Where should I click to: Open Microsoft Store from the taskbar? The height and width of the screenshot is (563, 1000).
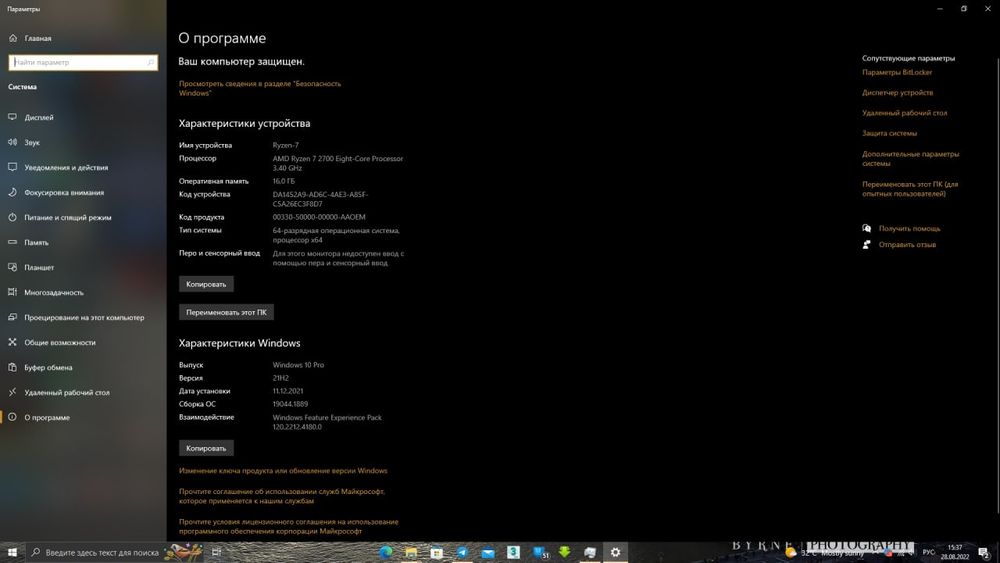[x=437, y=552]
